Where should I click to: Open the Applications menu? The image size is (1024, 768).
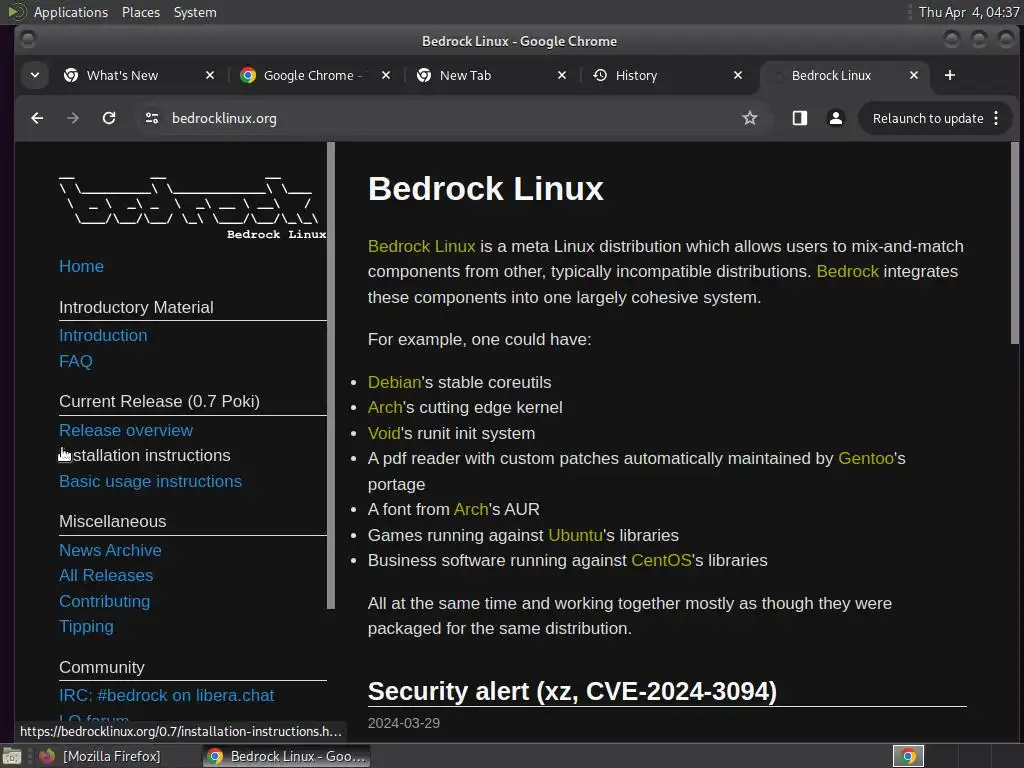71,12
